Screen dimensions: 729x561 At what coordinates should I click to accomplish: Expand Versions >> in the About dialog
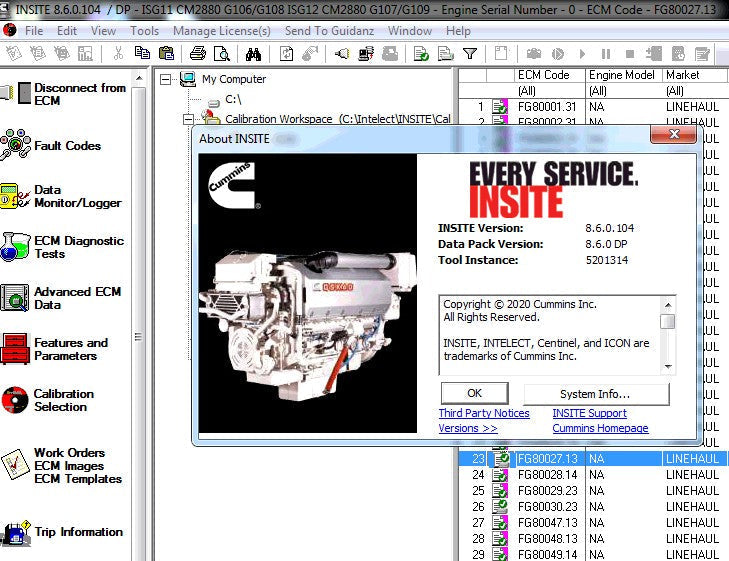coord(468,428)
